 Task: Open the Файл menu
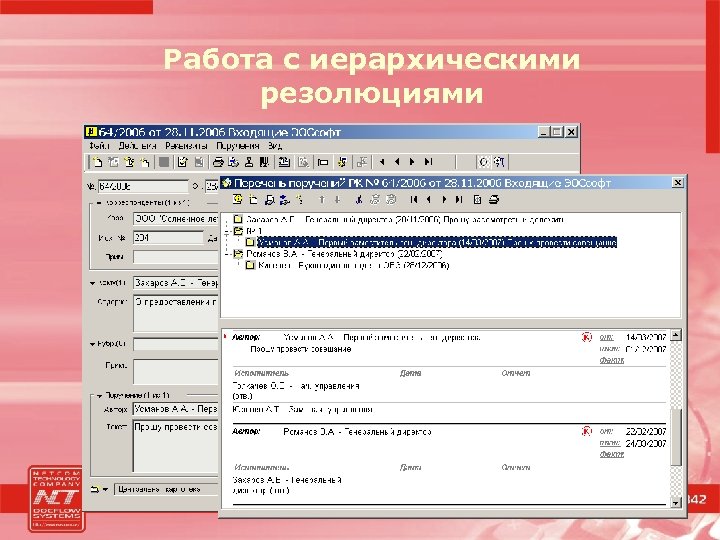(99, 146)
